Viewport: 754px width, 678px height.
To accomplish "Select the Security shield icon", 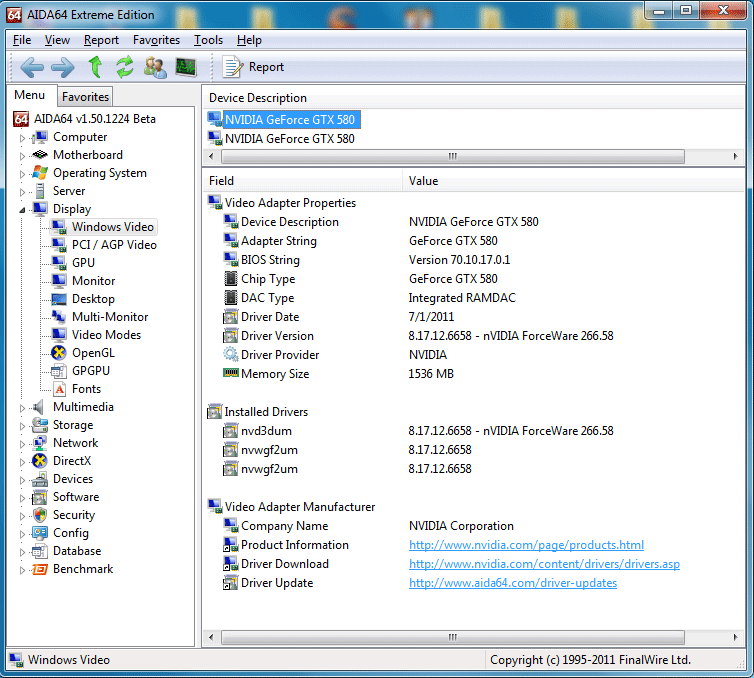I will click(40, 515).
